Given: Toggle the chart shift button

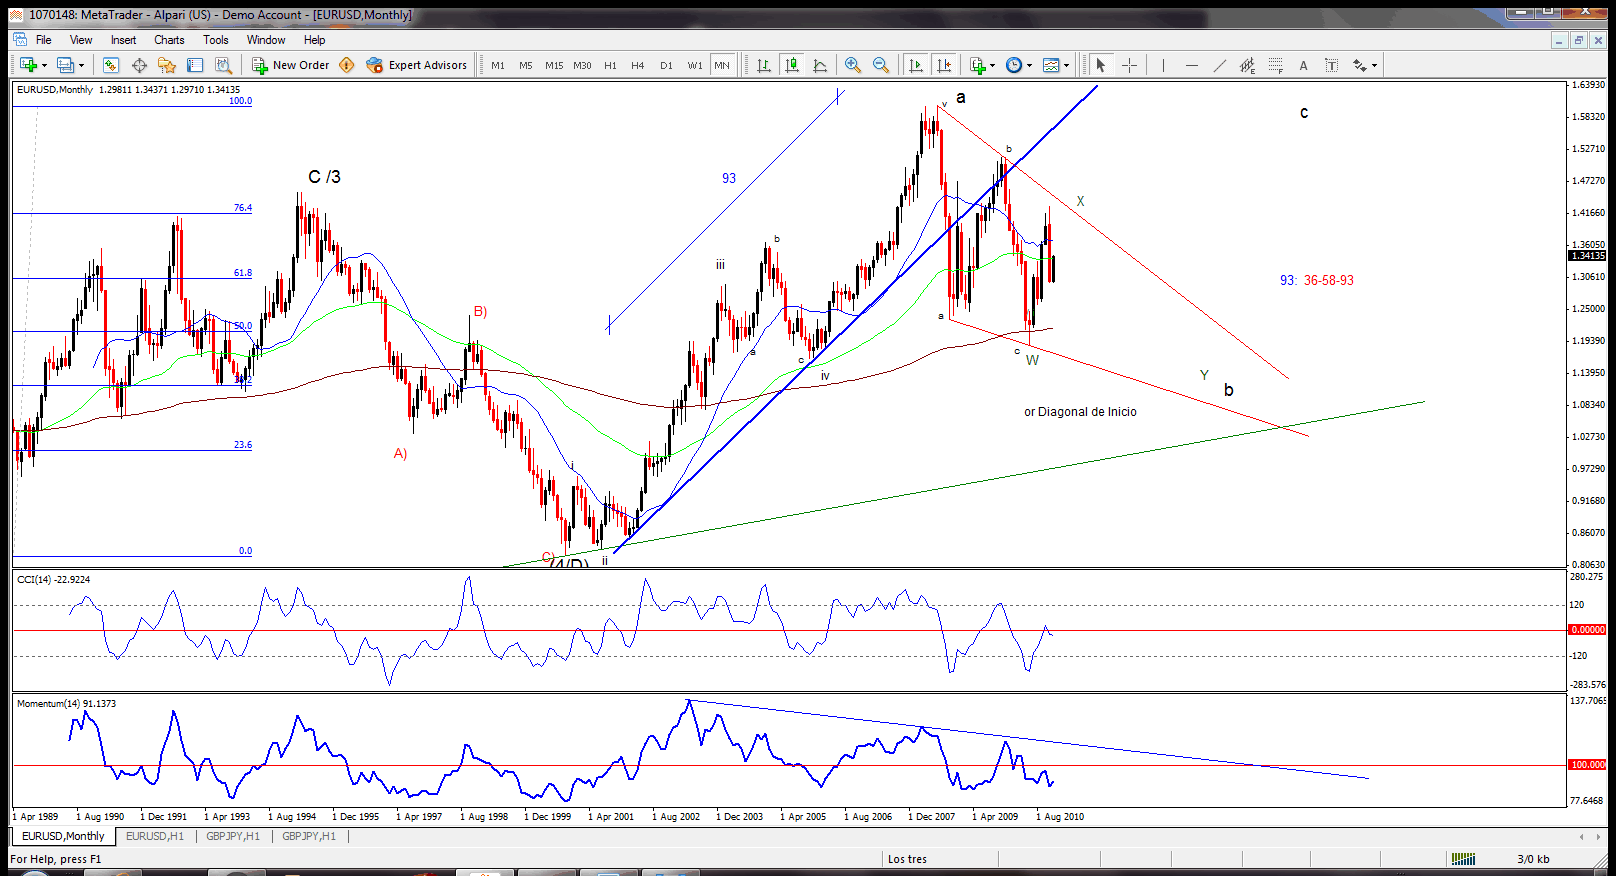Looking at the screenshot, I should (x=943, y=65).
